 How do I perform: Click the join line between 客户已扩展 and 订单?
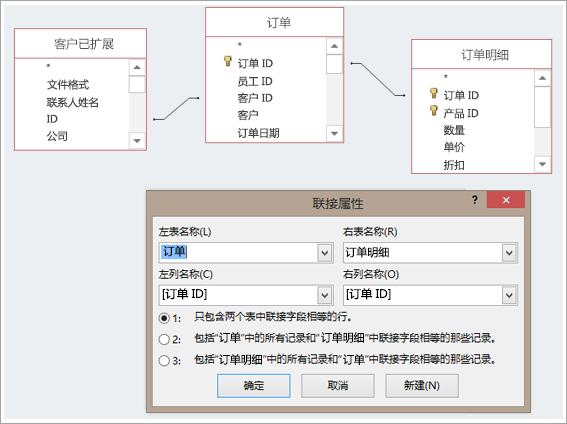pos(176,108)
